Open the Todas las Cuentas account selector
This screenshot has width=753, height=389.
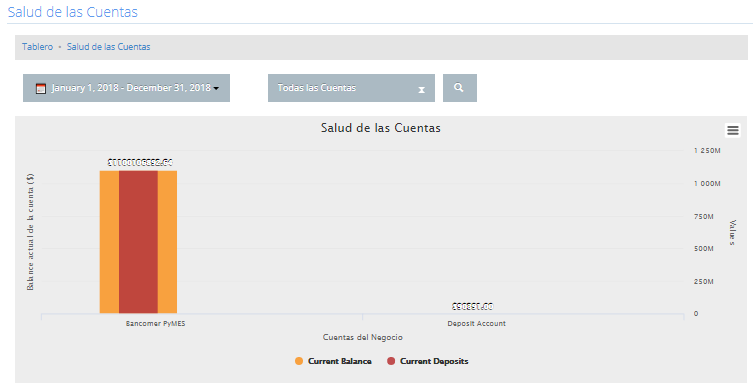click(x=351, y=88)
